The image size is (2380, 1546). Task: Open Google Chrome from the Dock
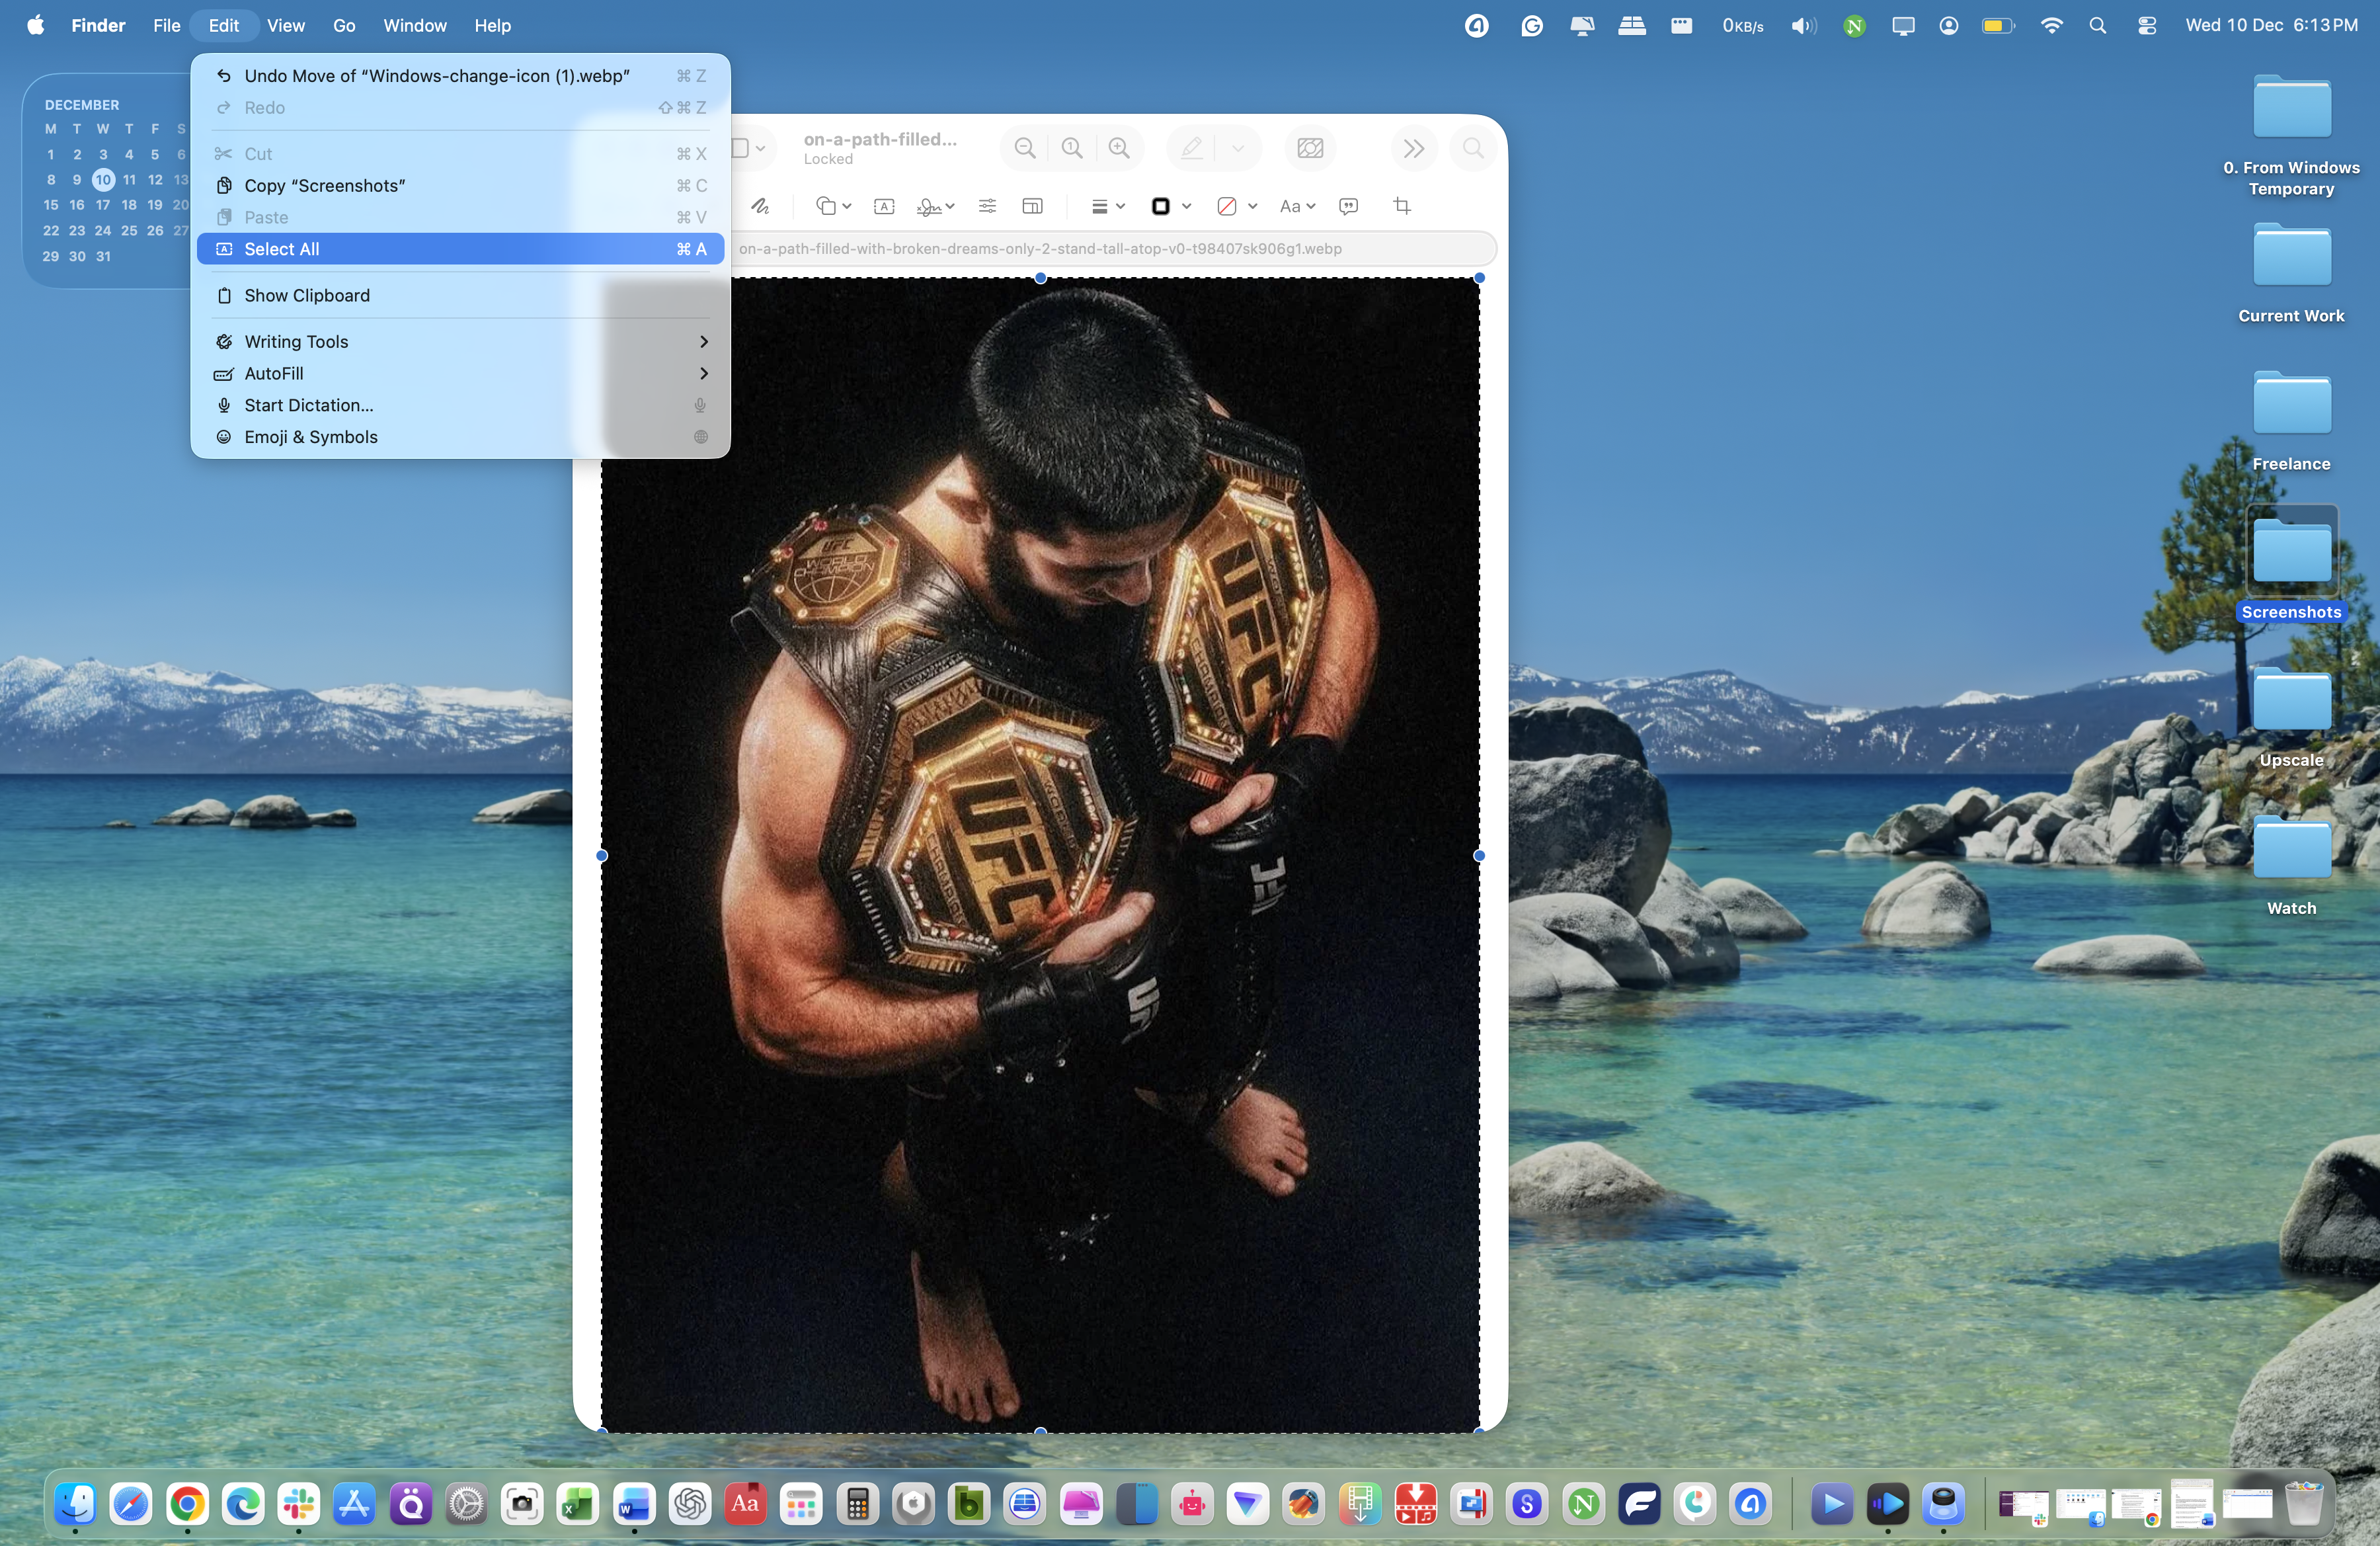187,1504
